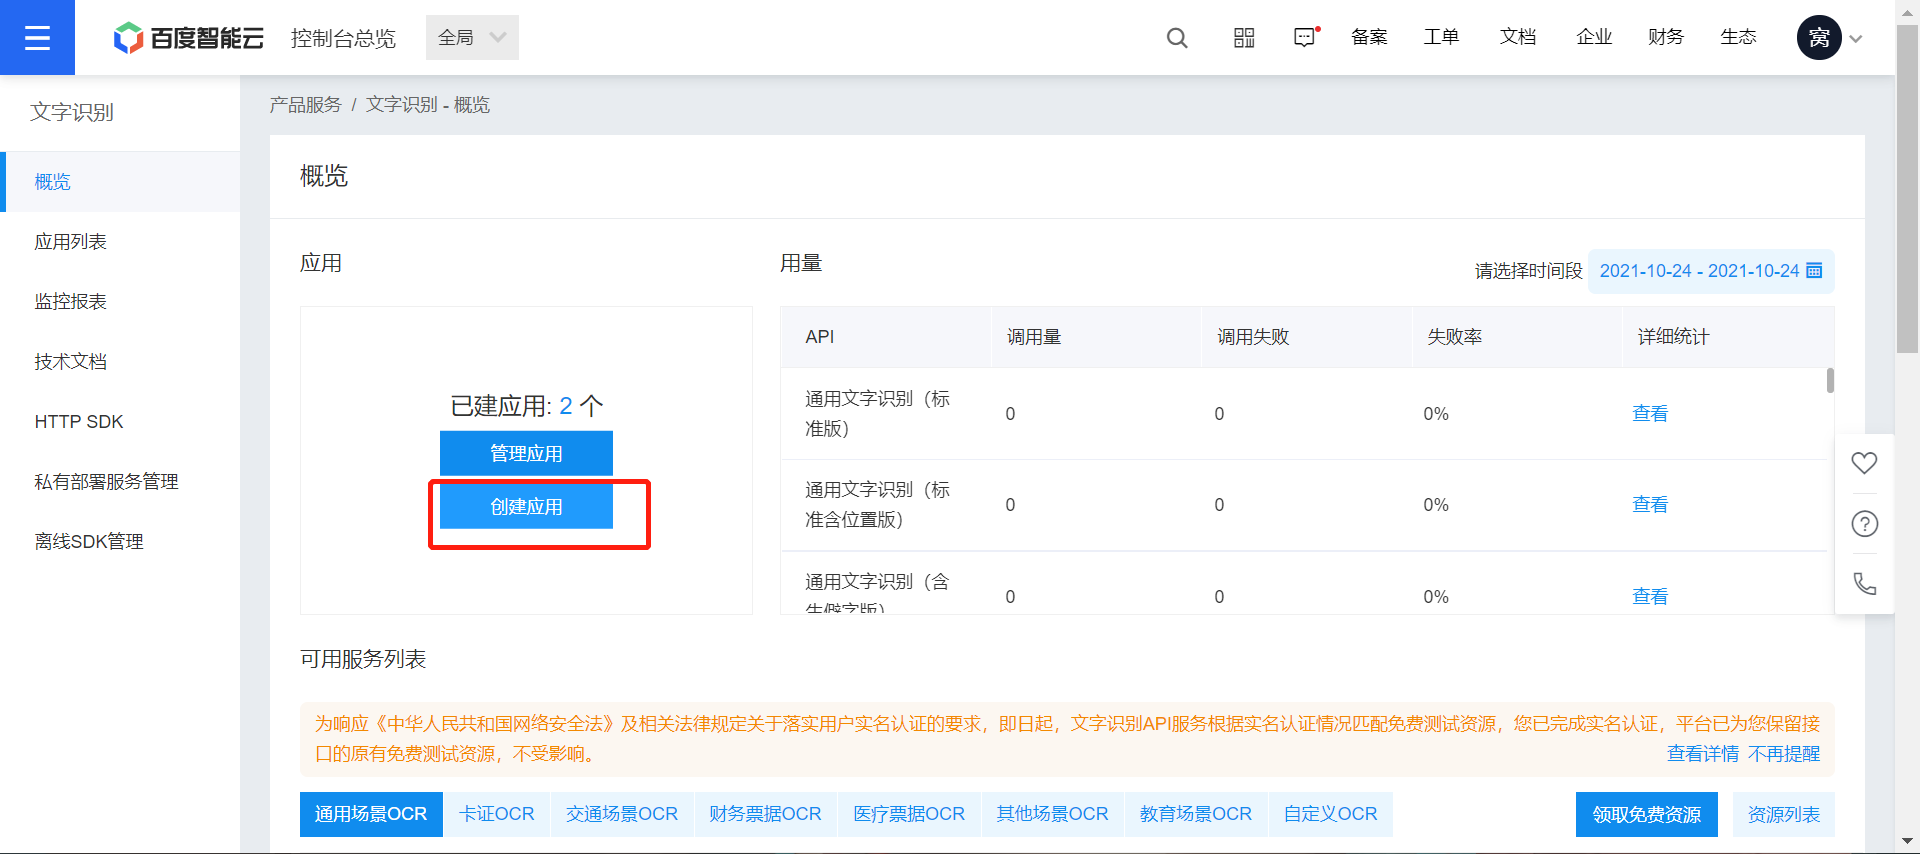Switch to the 医疗票据OCR tab
The height and width of the screenshot is (854, 1920).
point(909,814)
